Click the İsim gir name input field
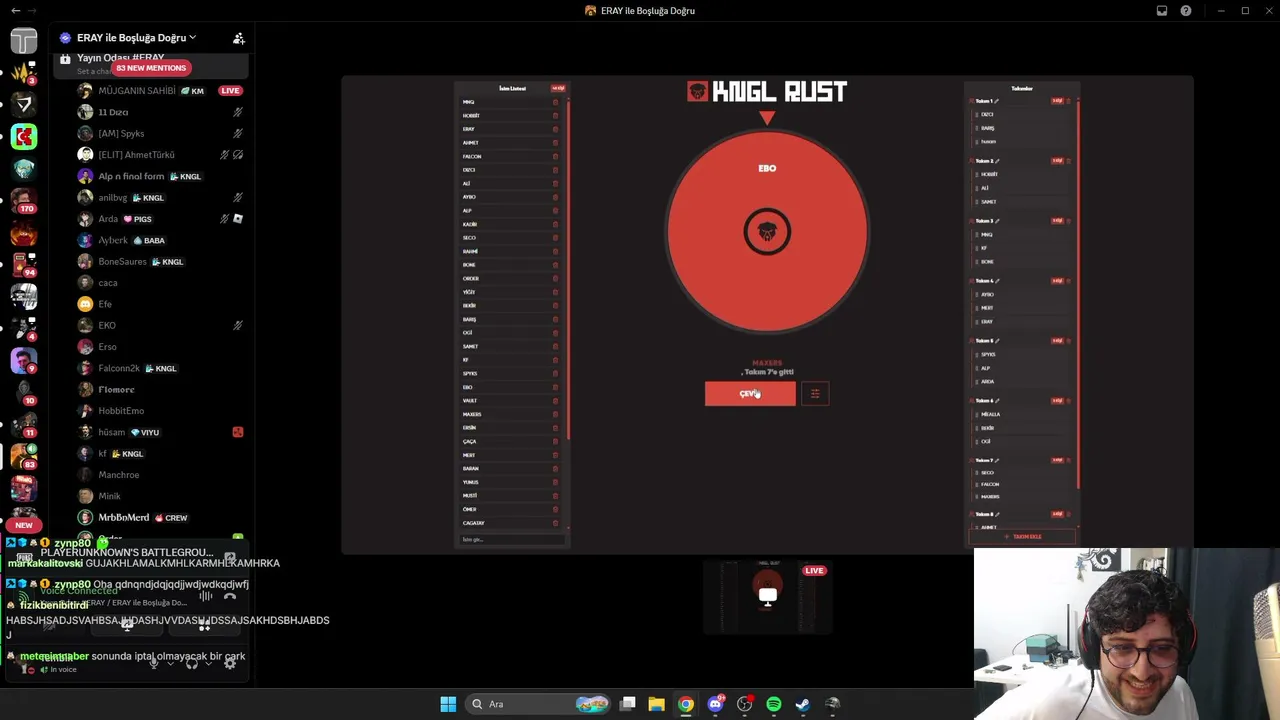Image resolution: width=1280 pixels, height=720 pixels. (513, 540)
